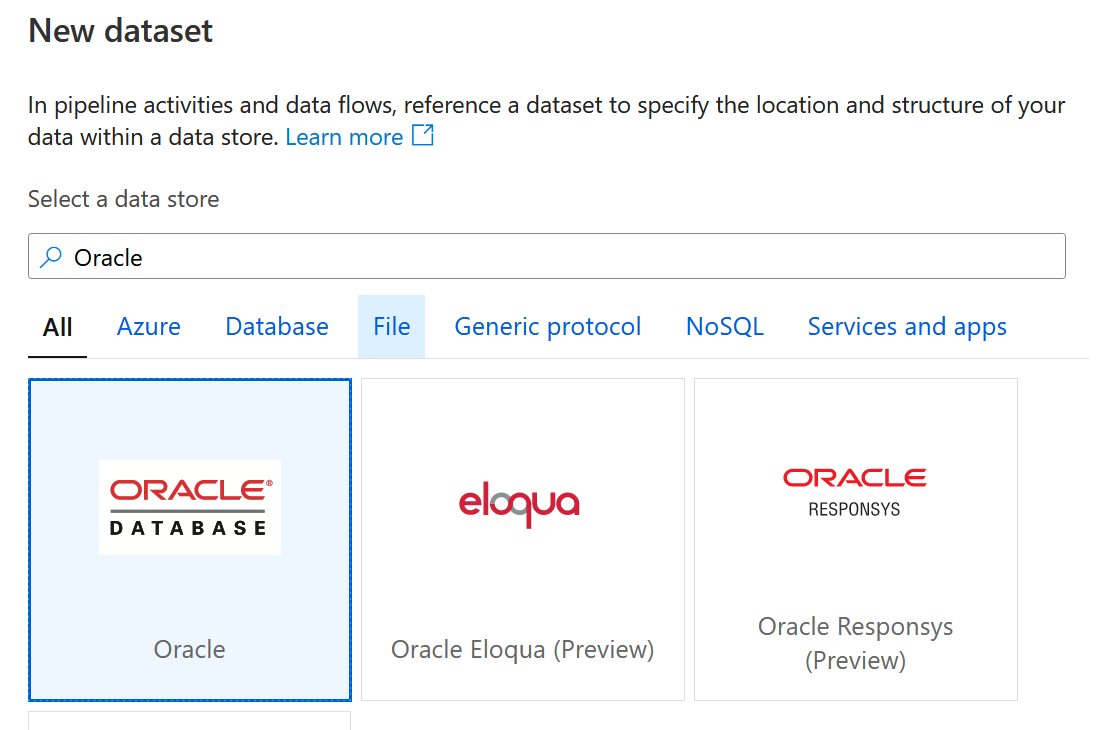This screenshot has width=1108, height=730.
Task: Focus the data store search box
Action: pos(560,257)
